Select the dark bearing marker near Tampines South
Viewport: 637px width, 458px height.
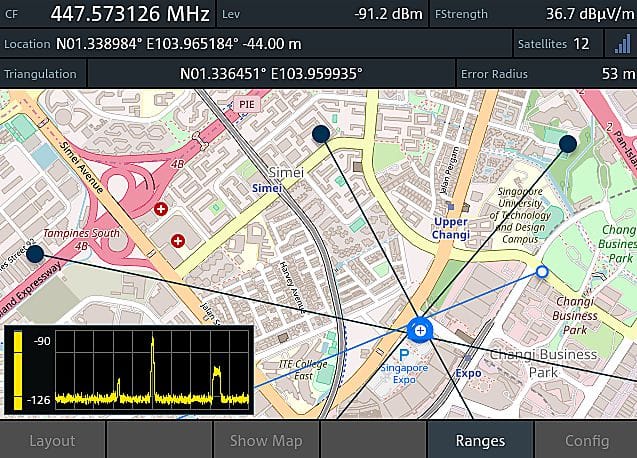click(34, 255)
